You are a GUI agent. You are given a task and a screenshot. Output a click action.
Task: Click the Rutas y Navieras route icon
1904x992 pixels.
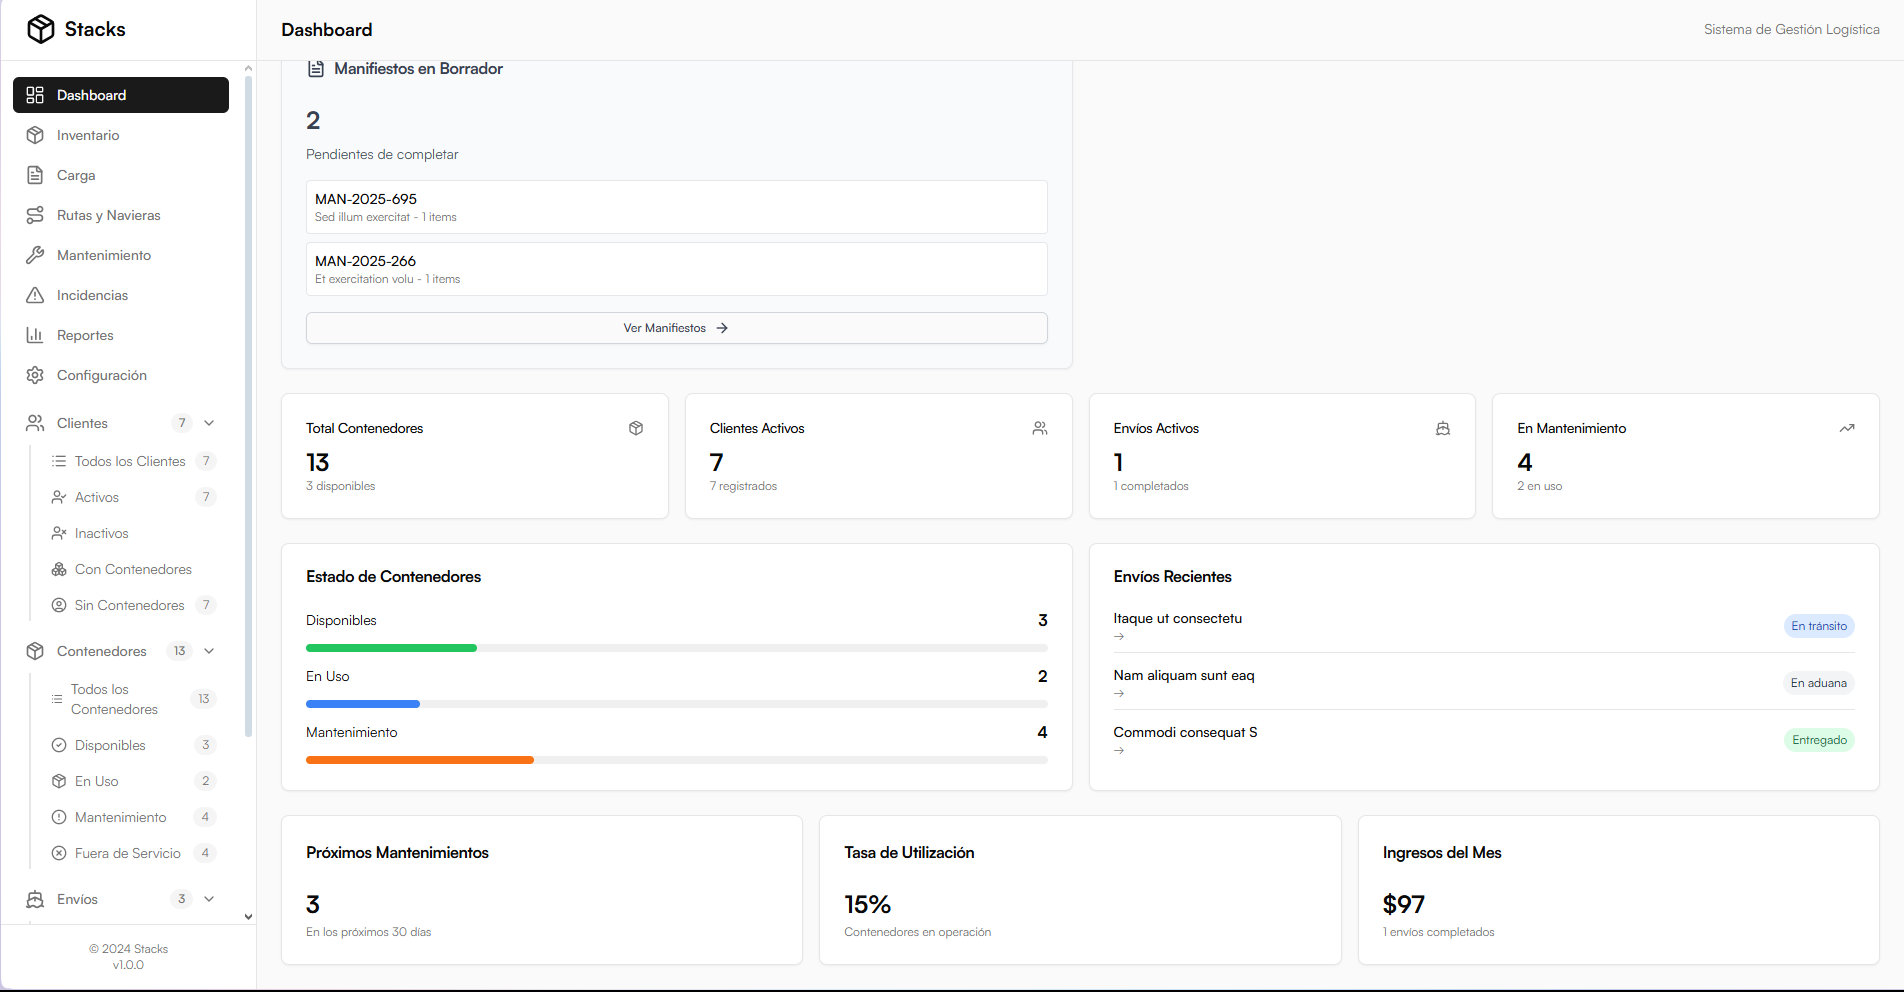click(35, 215)
